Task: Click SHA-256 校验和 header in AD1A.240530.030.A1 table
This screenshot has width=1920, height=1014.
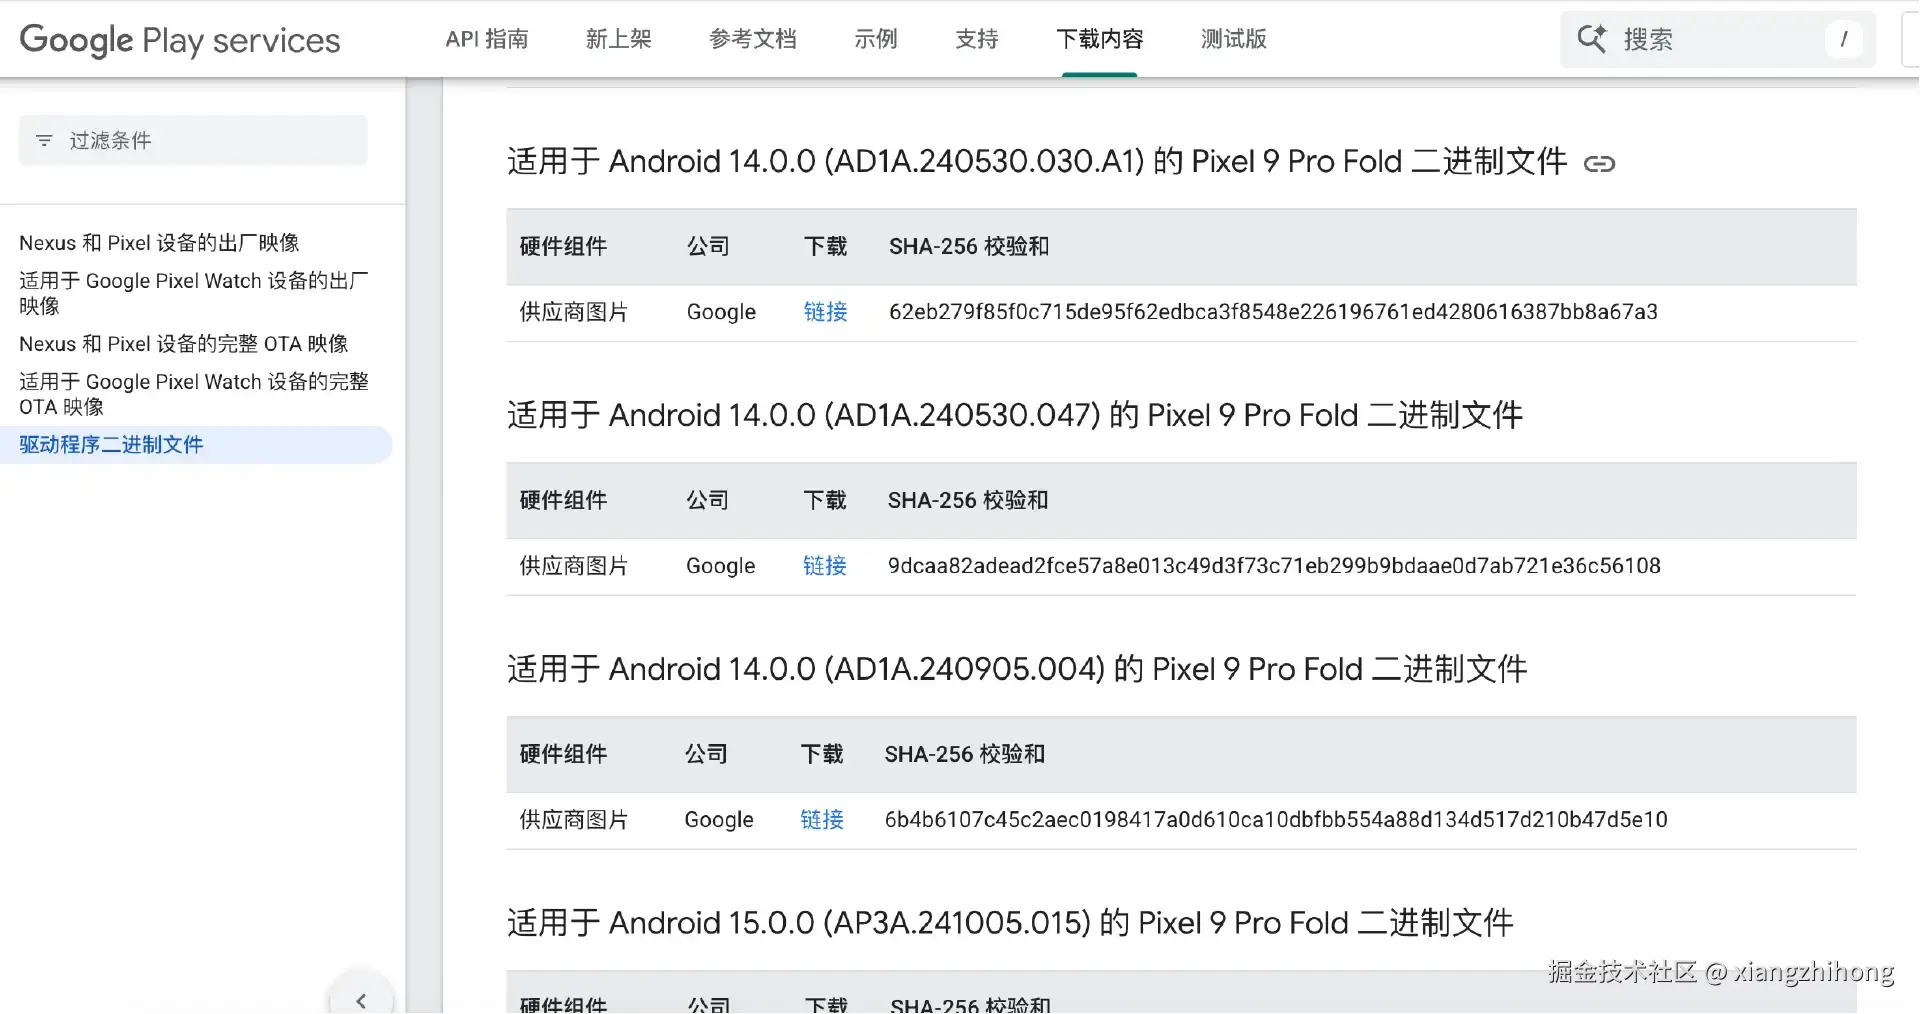Action: click(x=969, y=246)
